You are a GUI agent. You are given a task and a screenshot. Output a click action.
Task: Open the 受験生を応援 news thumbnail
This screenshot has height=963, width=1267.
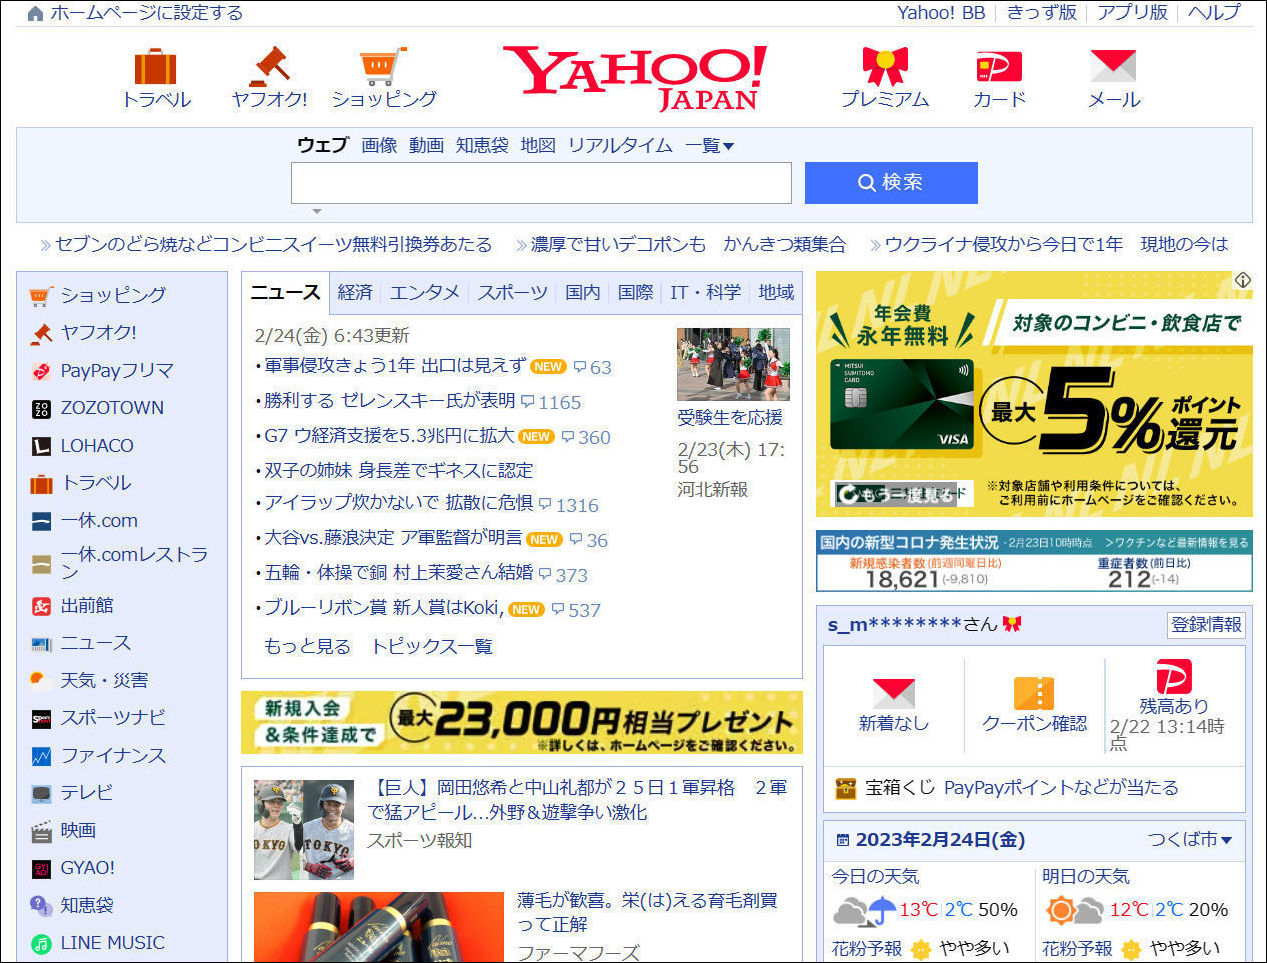pos(733,364)
